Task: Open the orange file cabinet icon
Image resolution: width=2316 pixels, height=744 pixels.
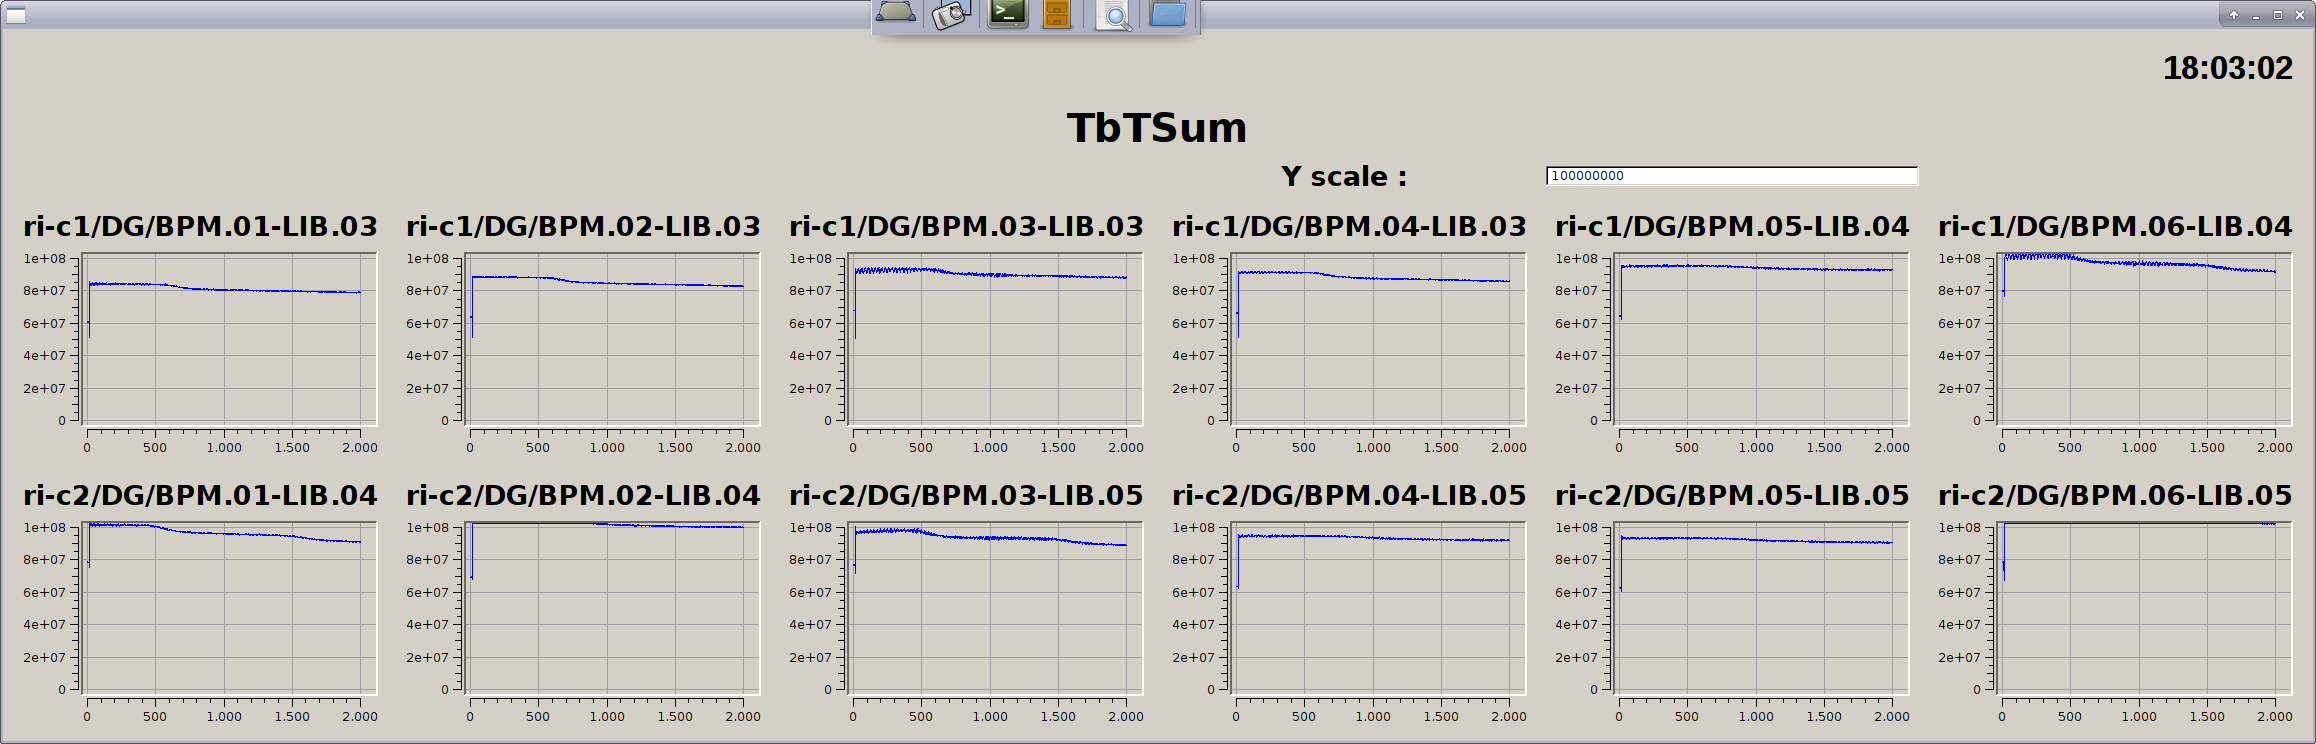Action: pyautogui.click(x=1057, y=14)
